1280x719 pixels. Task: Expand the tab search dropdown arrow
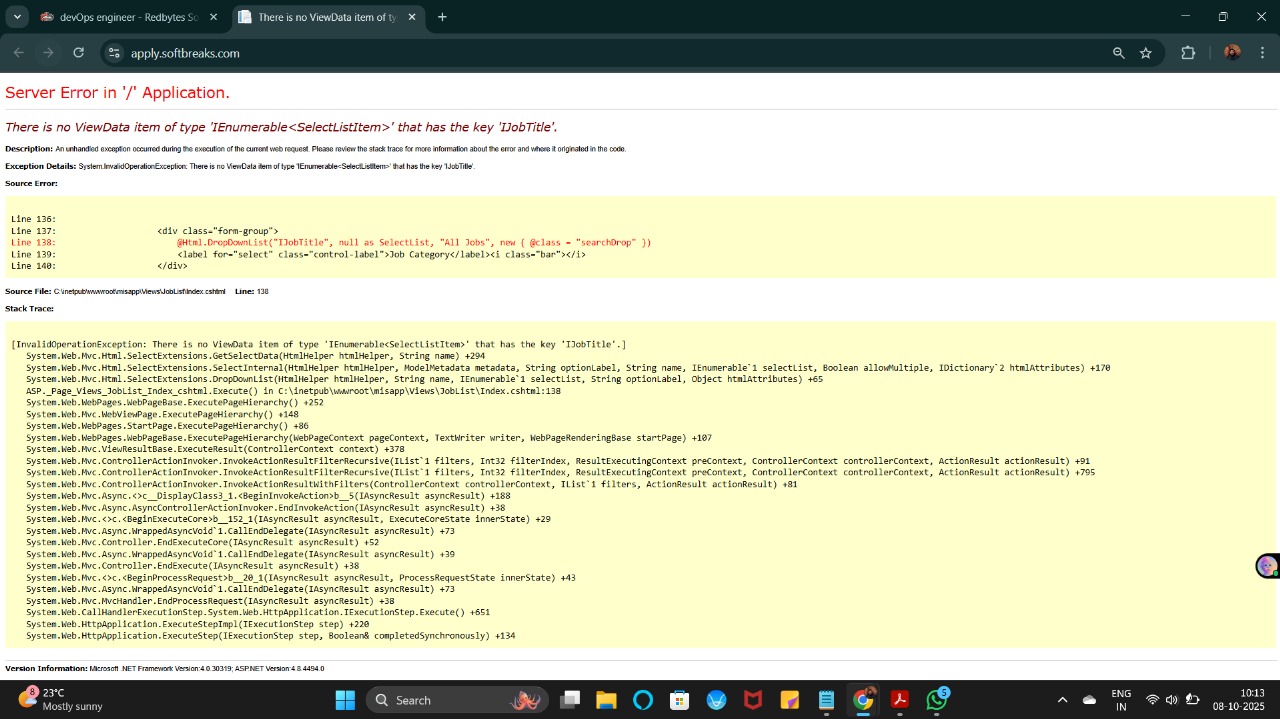pyautogui.click(x=17, y=17)
